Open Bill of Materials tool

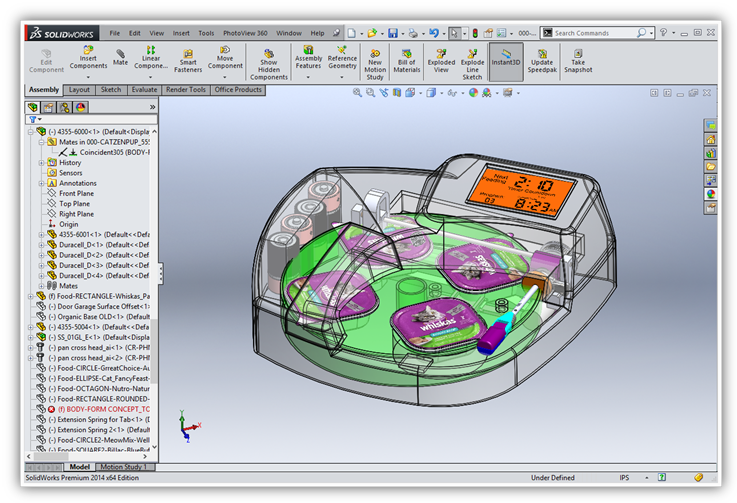pos(407,60)
